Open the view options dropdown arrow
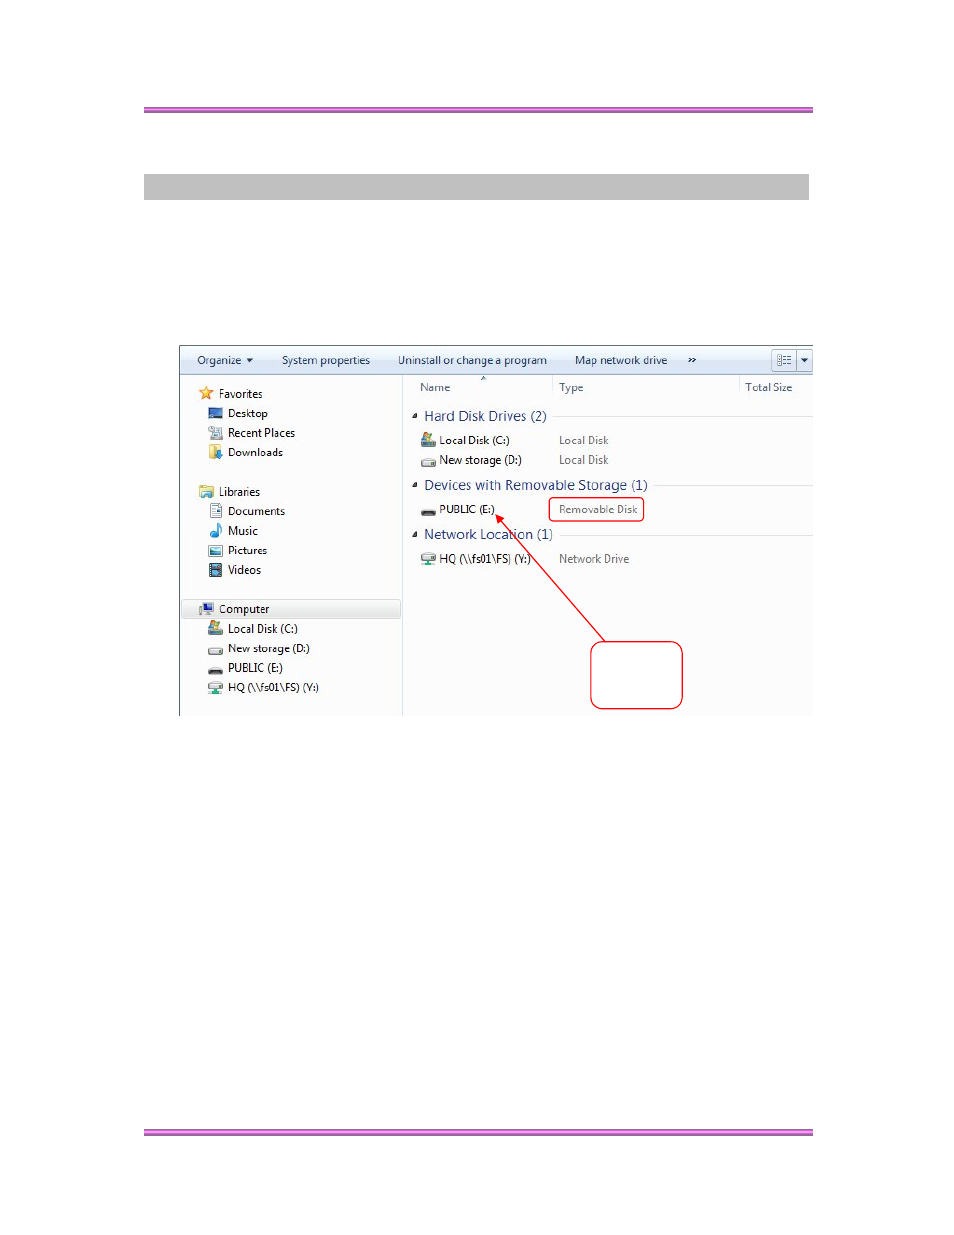Screen dimensions: 954x1235 [x=804, y=361]
